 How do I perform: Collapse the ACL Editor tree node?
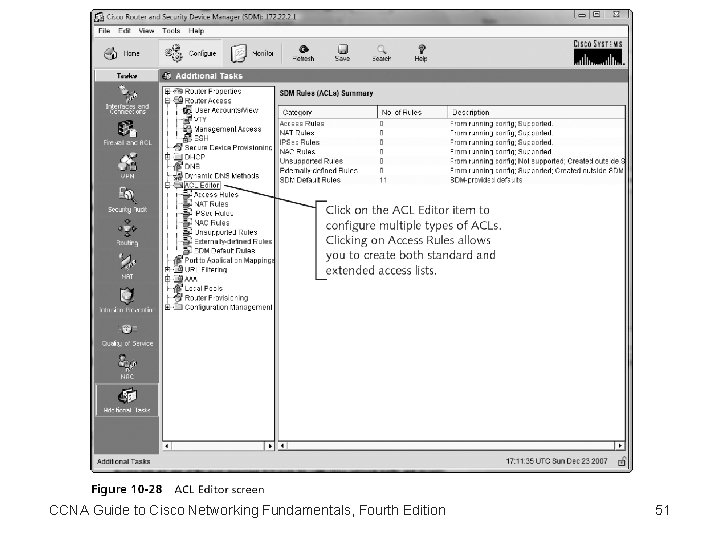(168, 186)
